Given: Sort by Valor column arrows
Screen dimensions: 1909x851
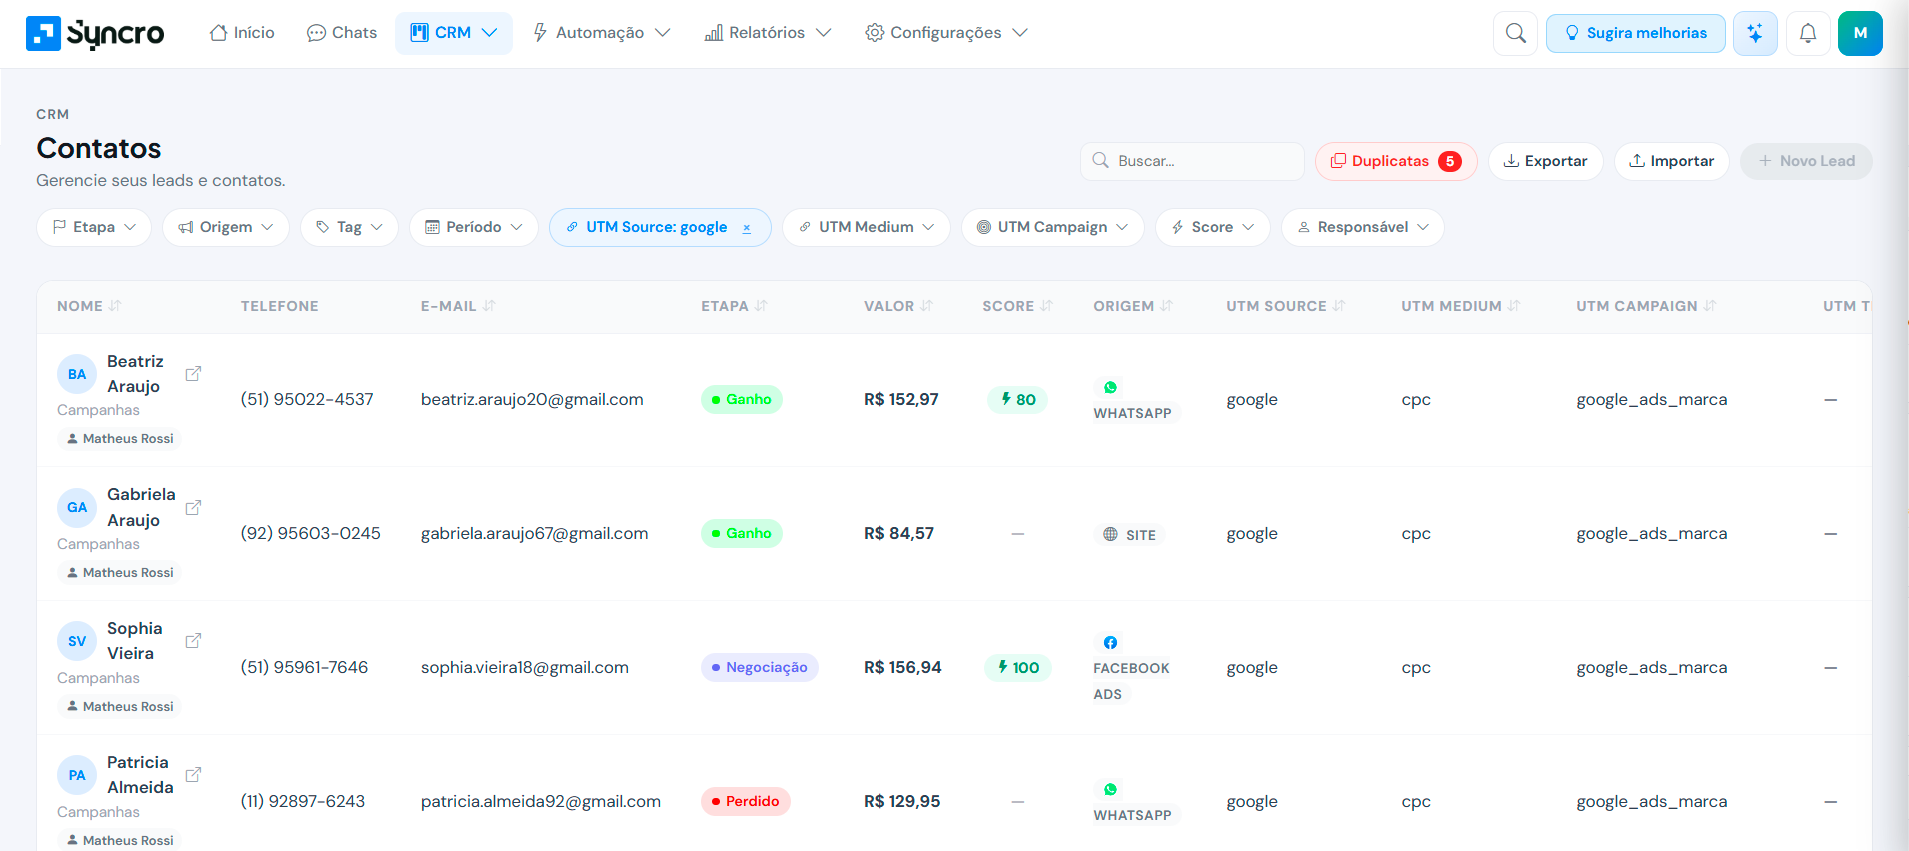Looking at the screenshot, I should click(926, 306).
